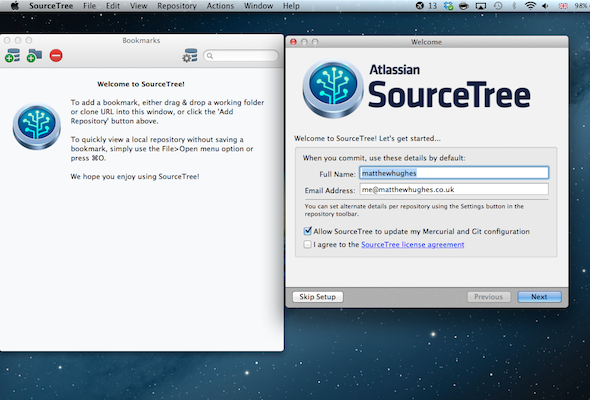Click the volume icon in menu bar
Image resolution: width=590 pixels, height=400 pixels.
click(545, 6)
